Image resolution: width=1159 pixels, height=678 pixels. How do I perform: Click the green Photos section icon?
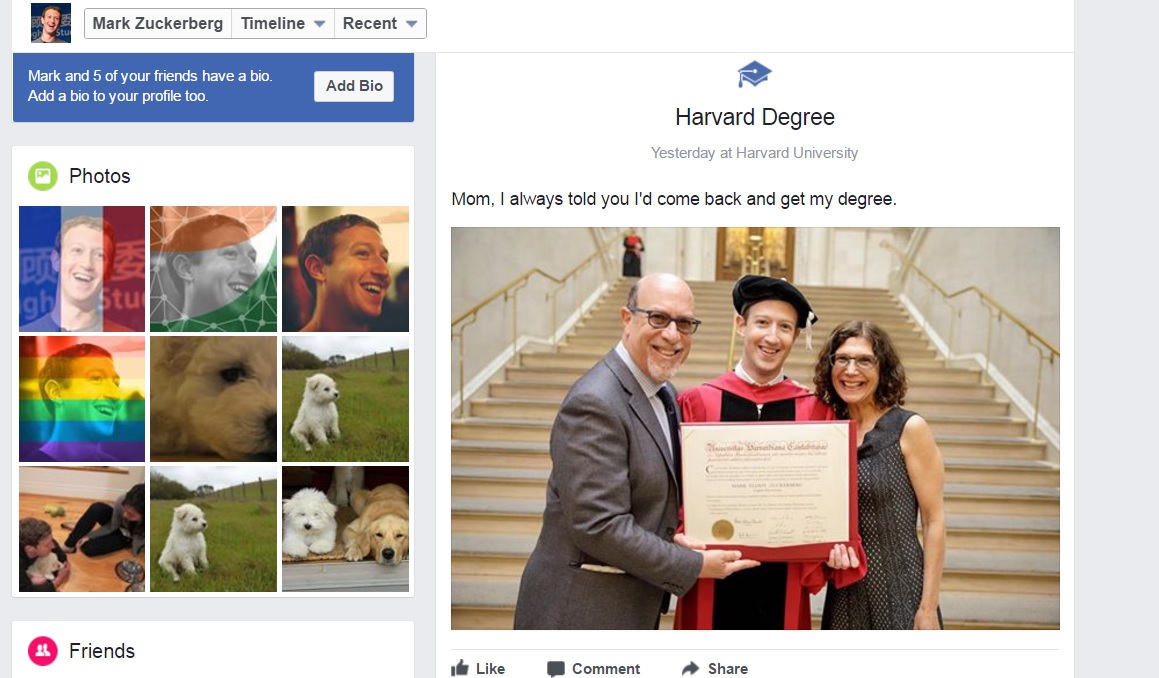[x=43, y=176]
